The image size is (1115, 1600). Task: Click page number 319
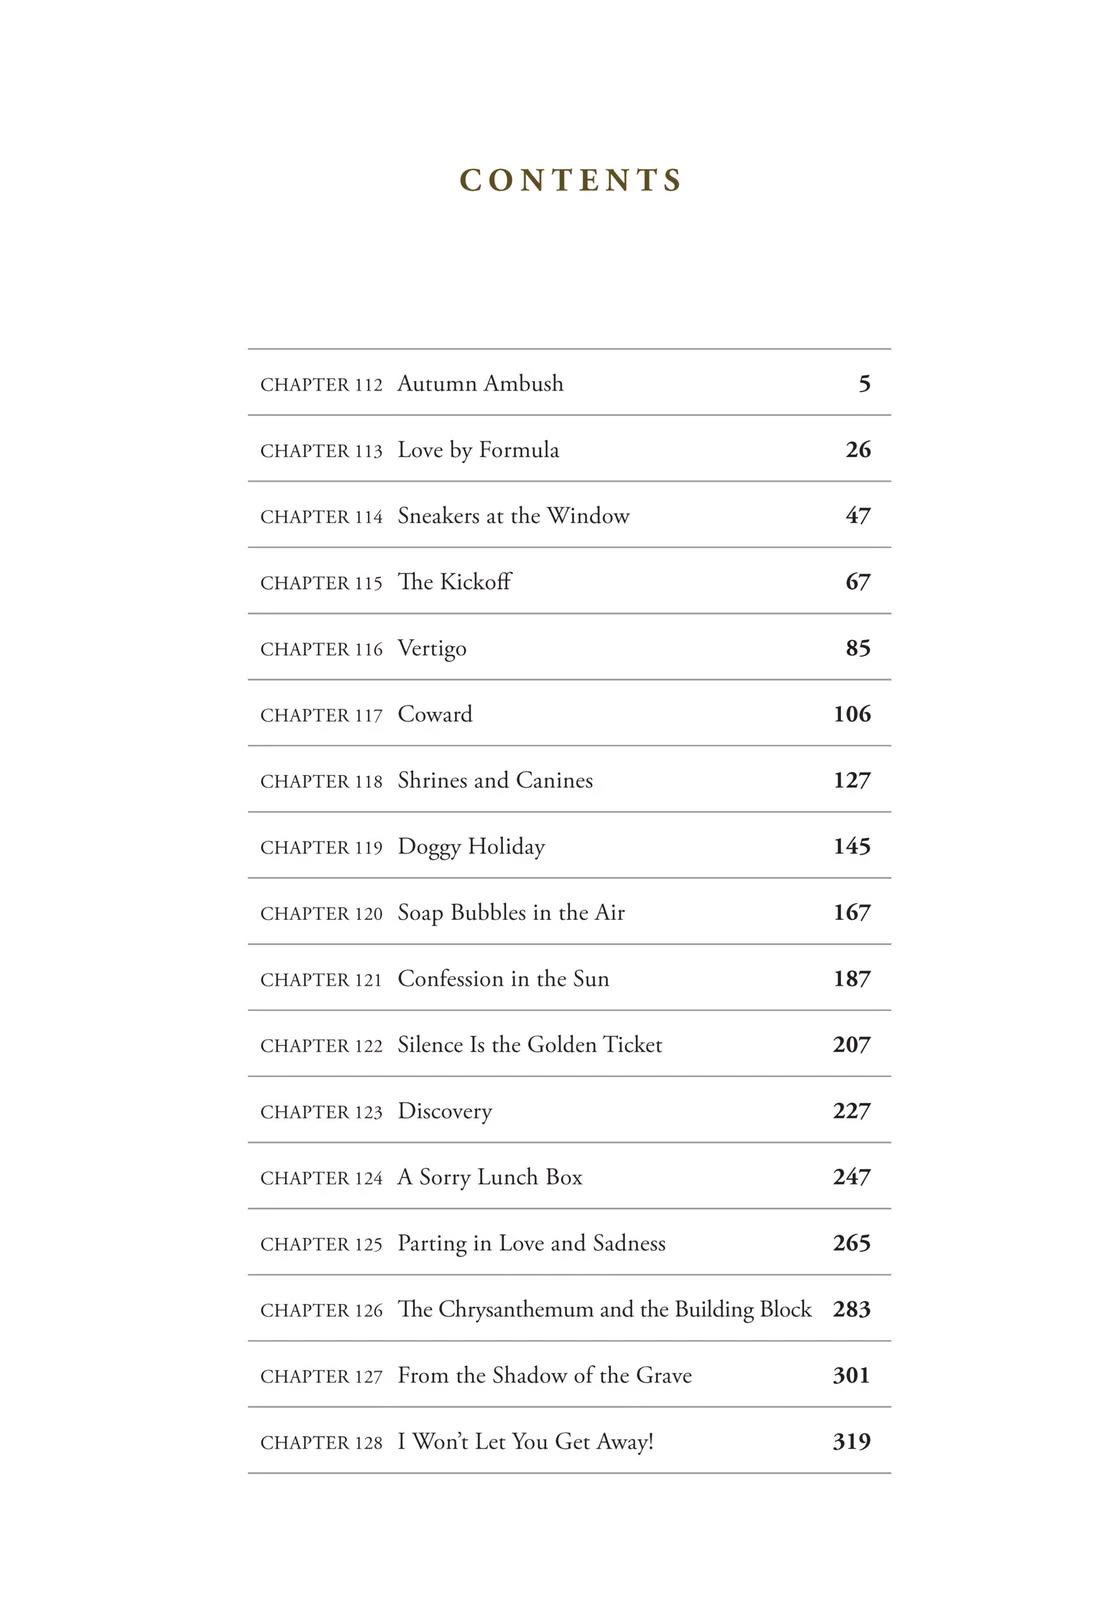point(852,1441)
